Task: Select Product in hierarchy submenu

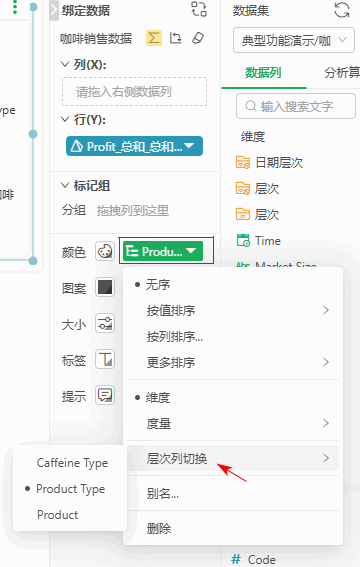Action: point(57,515)
